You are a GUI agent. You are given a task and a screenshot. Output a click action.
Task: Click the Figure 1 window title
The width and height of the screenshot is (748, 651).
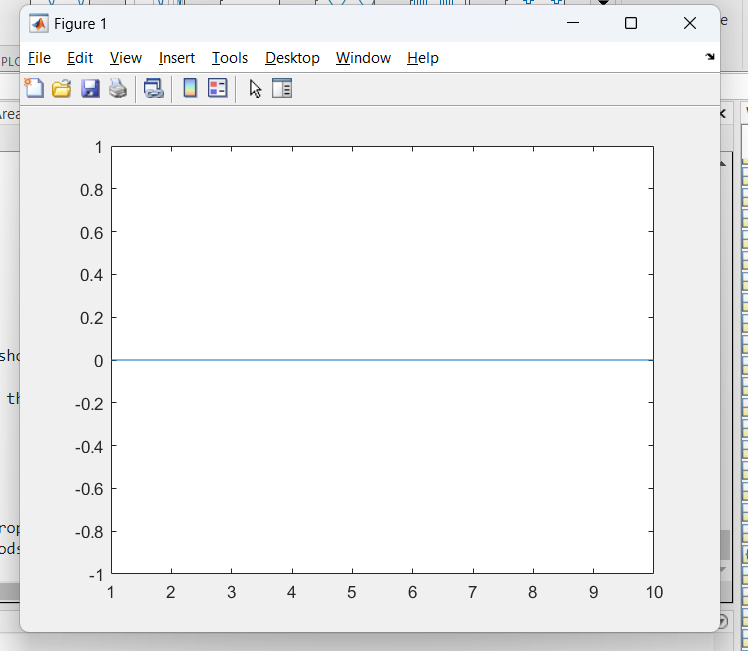pyautogui.click(x=80, y=24)
